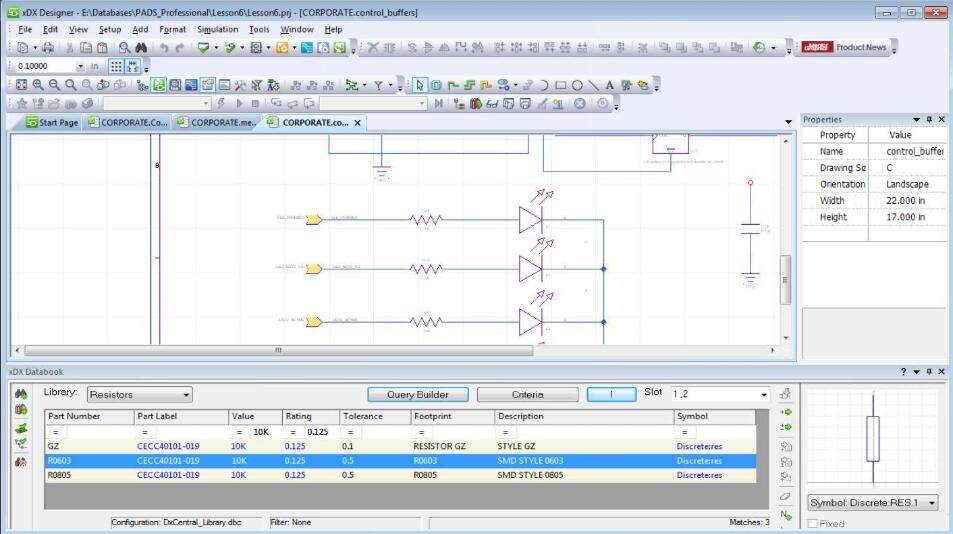Toggle the snap-to-grid button
The height and width of the screenshot is (534, 953).
132,66
